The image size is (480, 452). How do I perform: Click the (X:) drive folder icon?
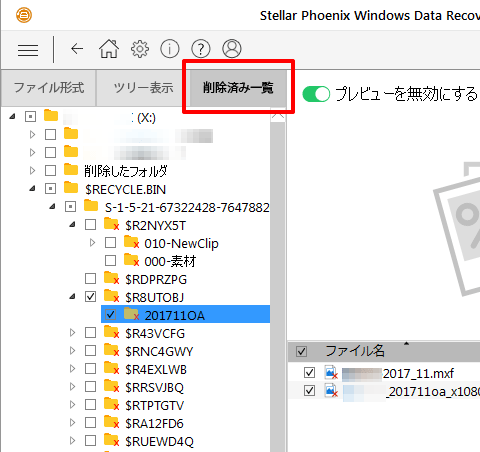tap(51, 116)
